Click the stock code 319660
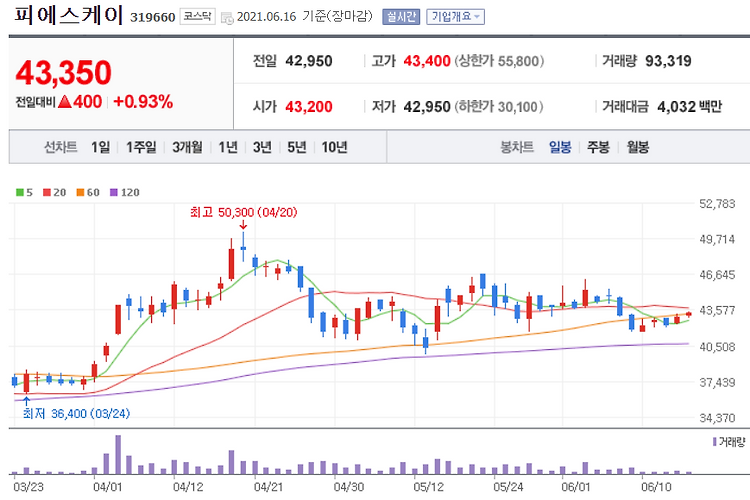 pos(153,17)
